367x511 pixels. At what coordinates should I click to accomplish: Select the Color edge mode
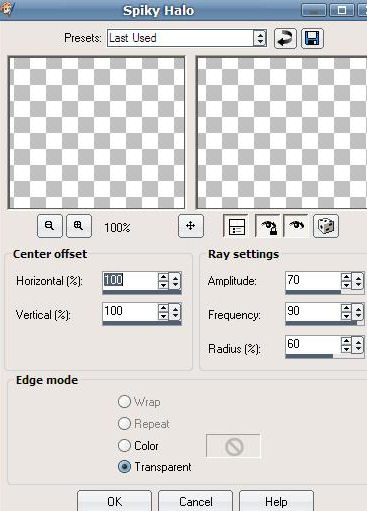[x=138, y=446]
